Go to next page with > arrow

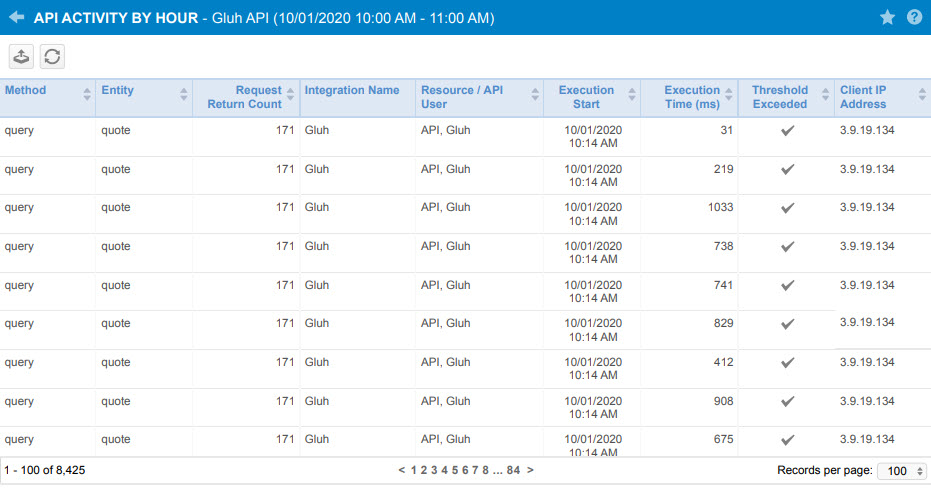point(530,470)
